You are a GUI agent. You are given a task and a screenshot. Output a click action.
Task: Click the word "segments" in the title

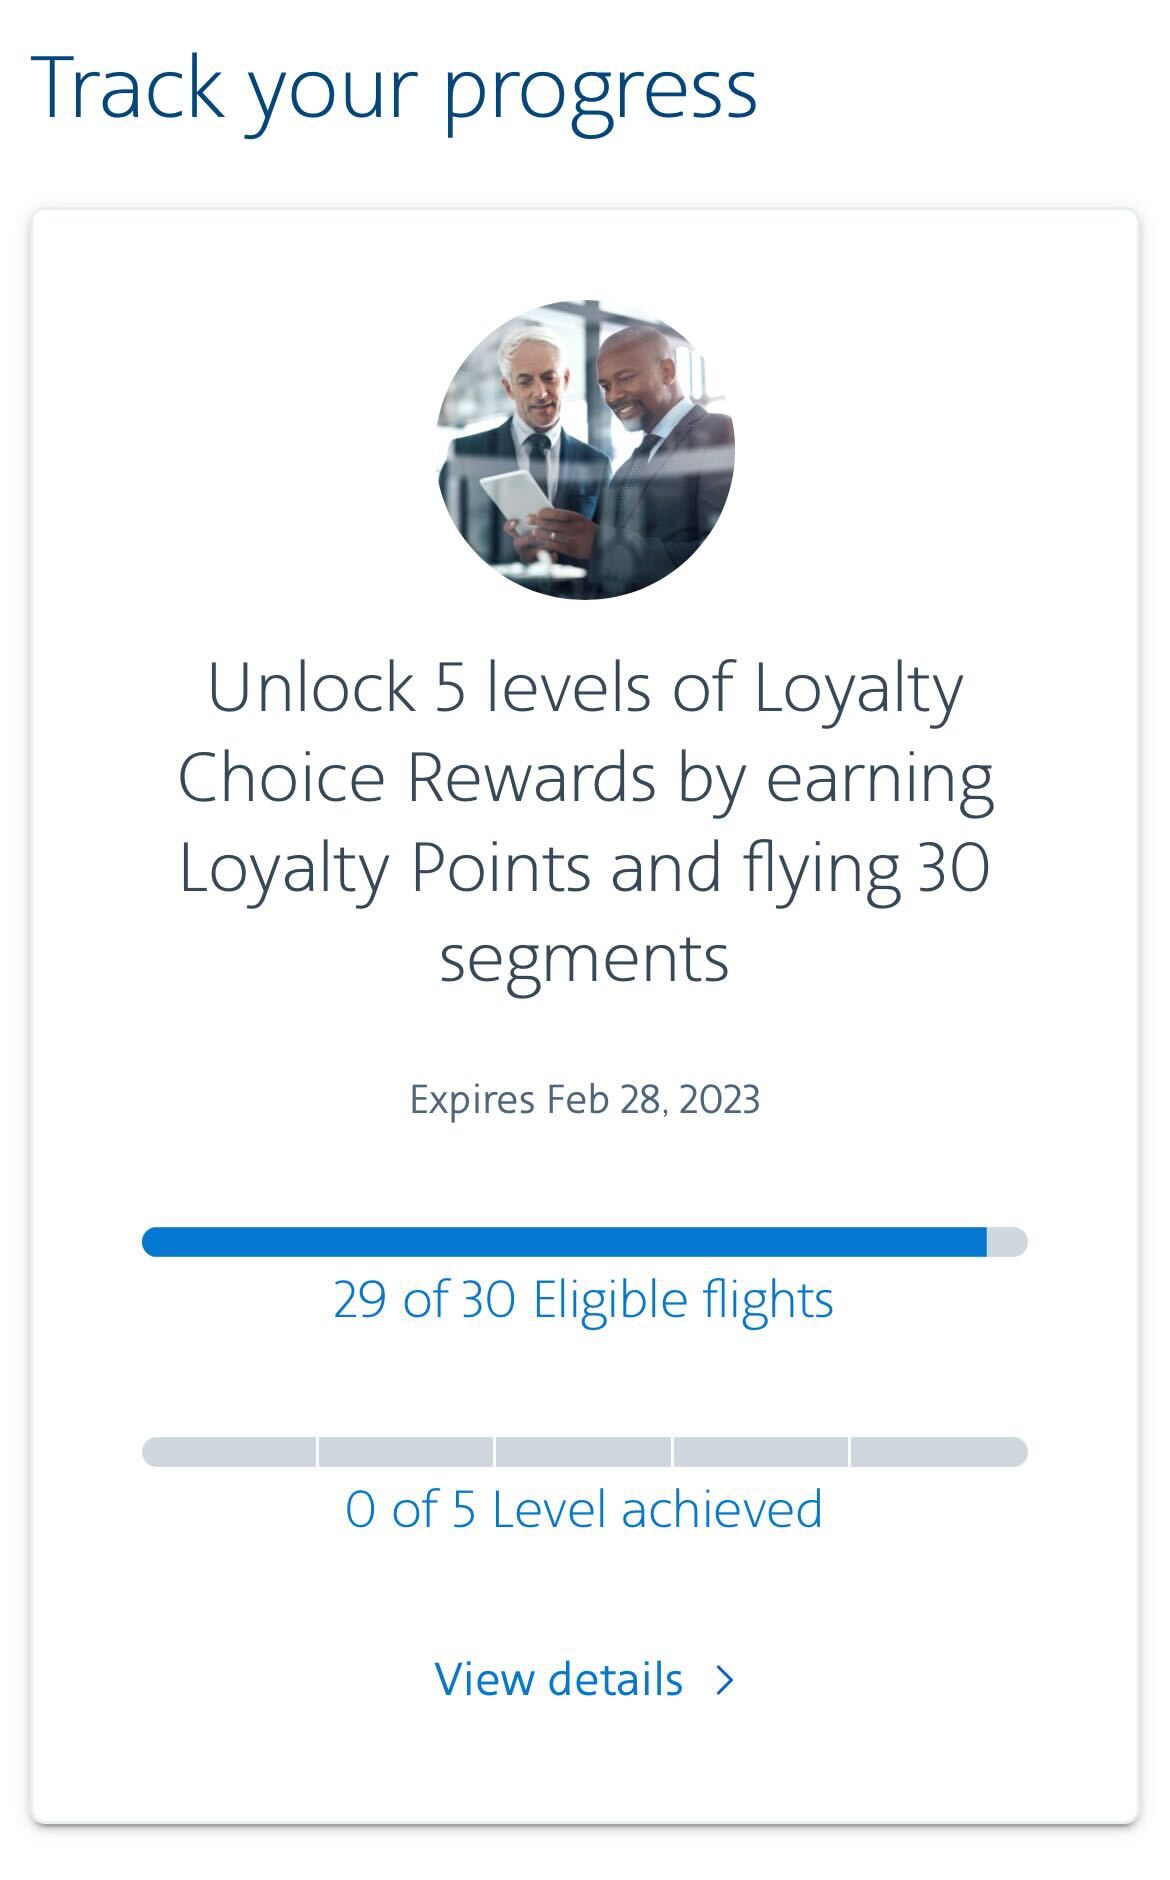click(x=585, y=958)
